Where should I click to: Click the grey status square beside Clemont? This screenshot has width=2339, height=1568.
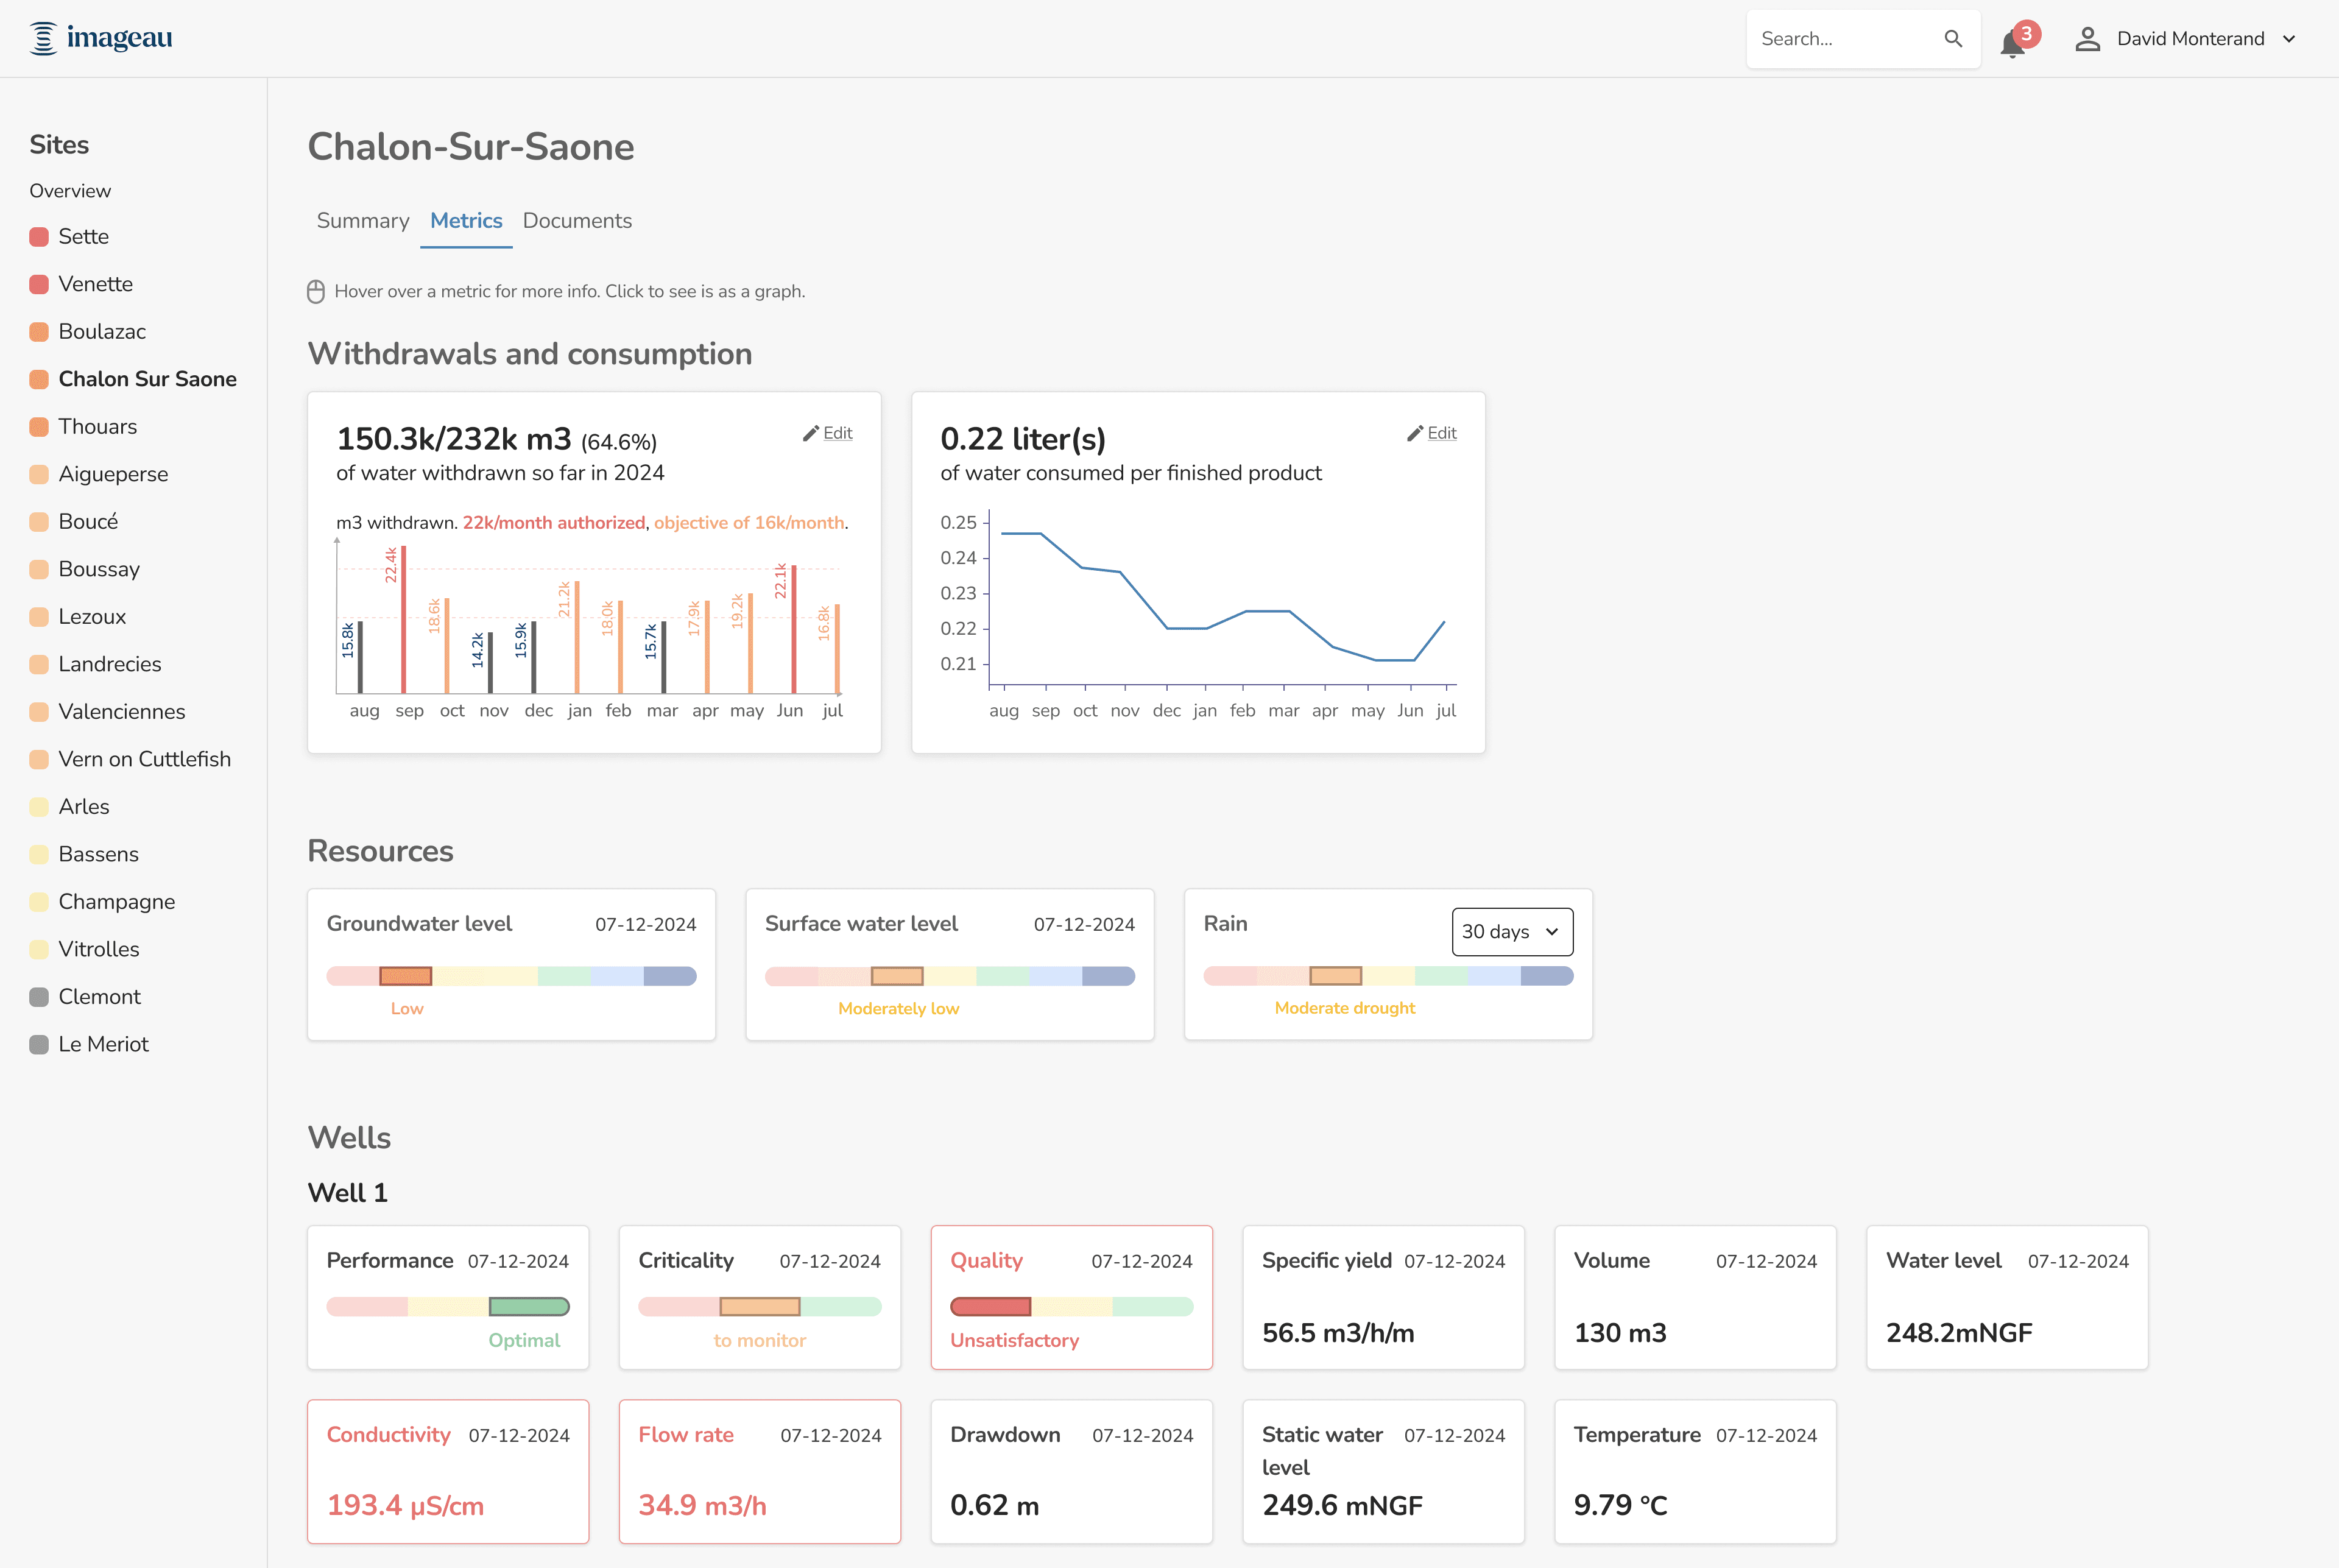(39, 997)
